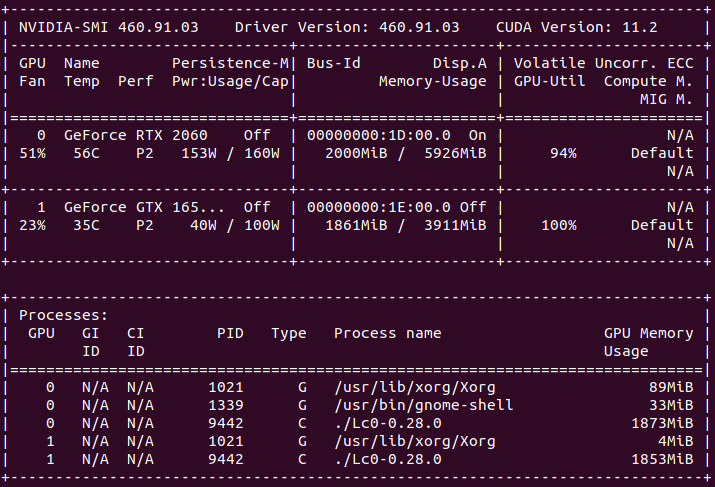Click the Process name column header
This screenshot has height=487, width=715.
(388, 333)
